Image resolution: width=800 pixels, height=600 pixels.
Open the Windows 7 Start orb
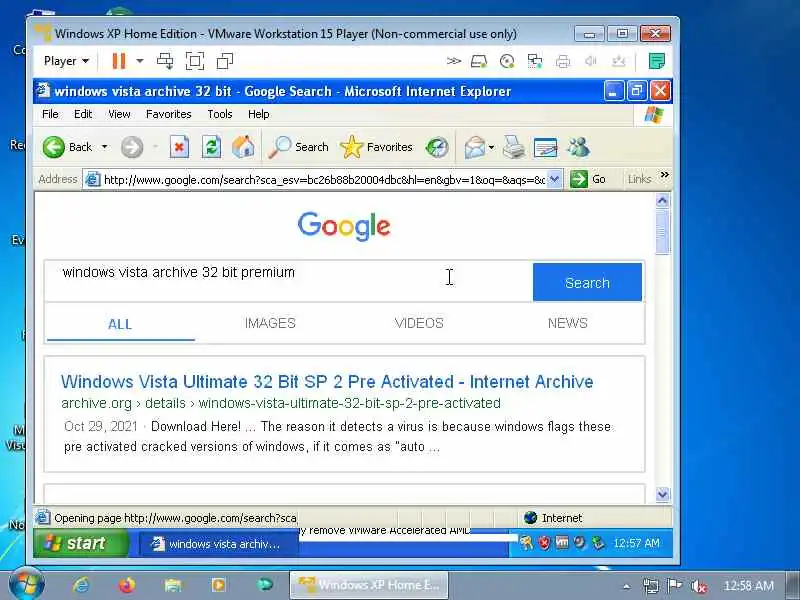pyautogui.click(x=27, y=584)
